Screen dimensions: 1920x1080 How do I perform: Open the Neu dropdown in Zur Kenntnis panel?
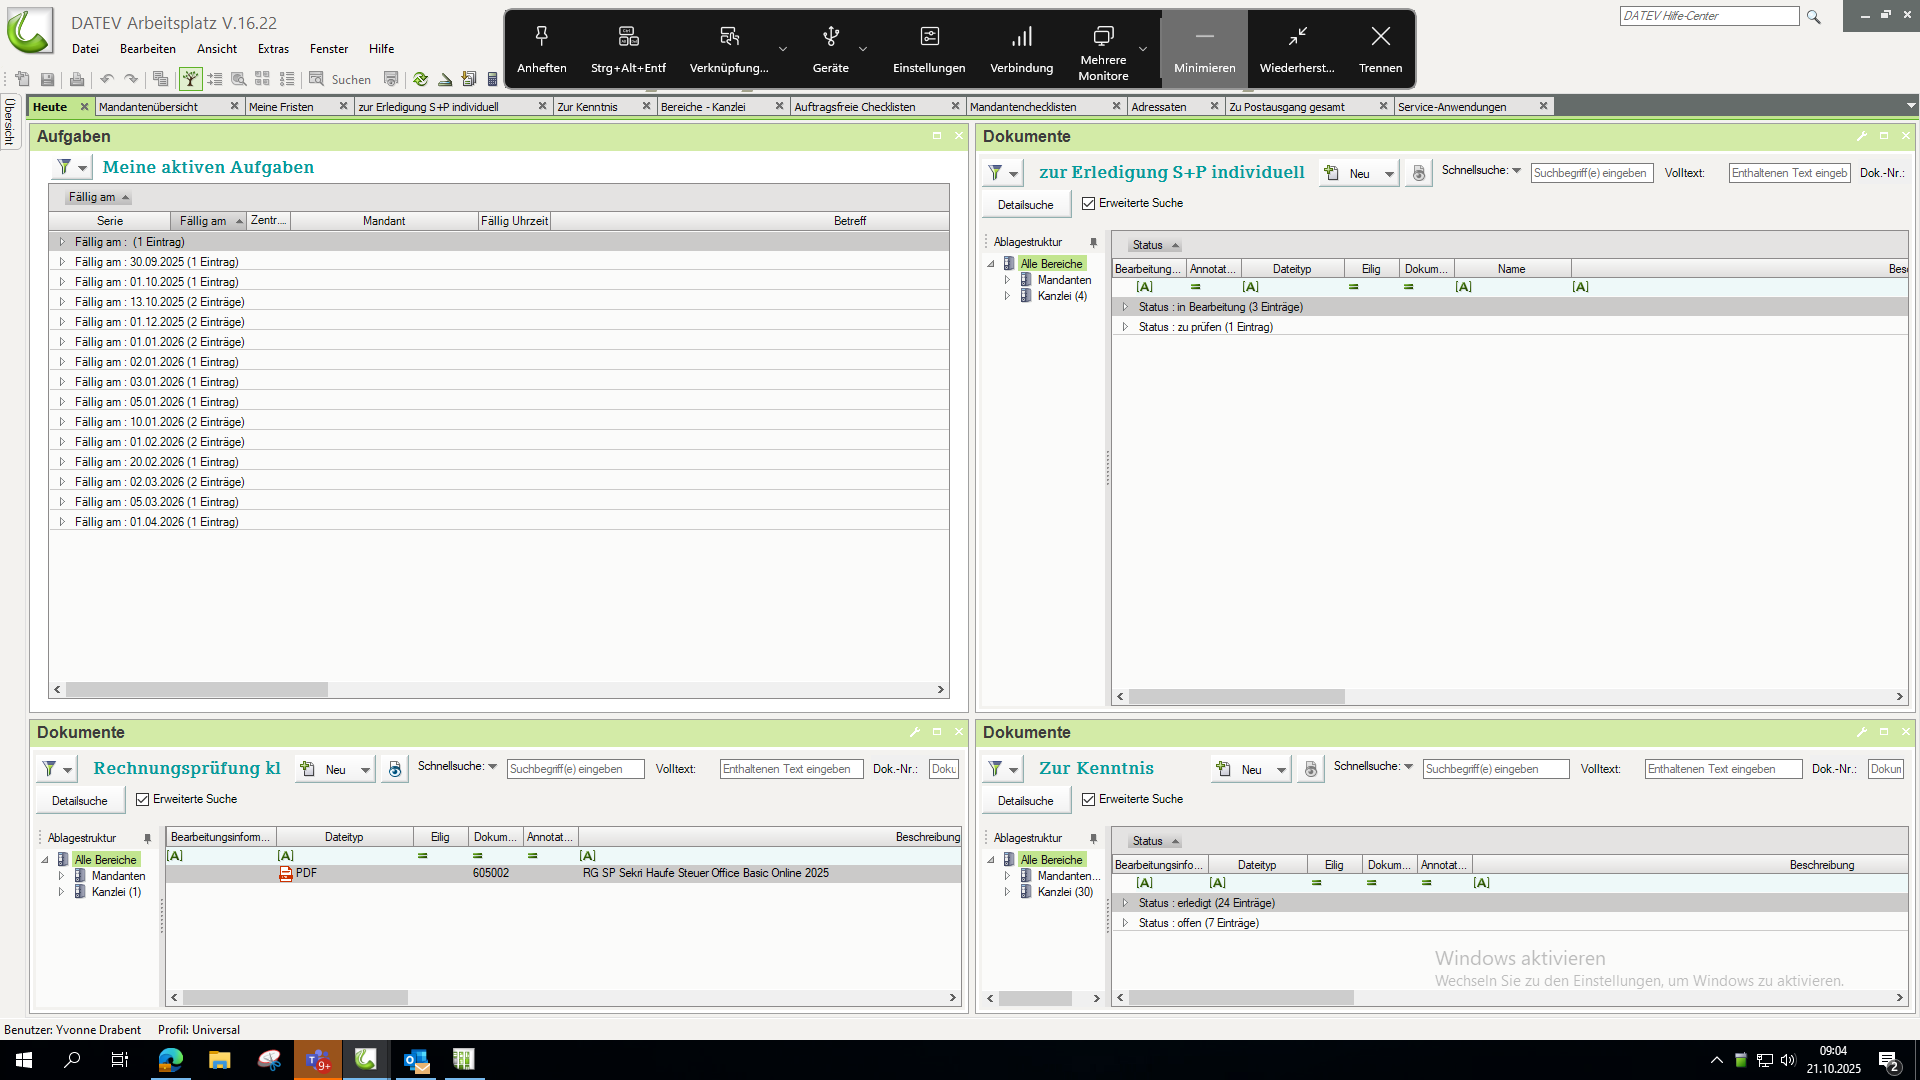click(x=1281, y=770)
